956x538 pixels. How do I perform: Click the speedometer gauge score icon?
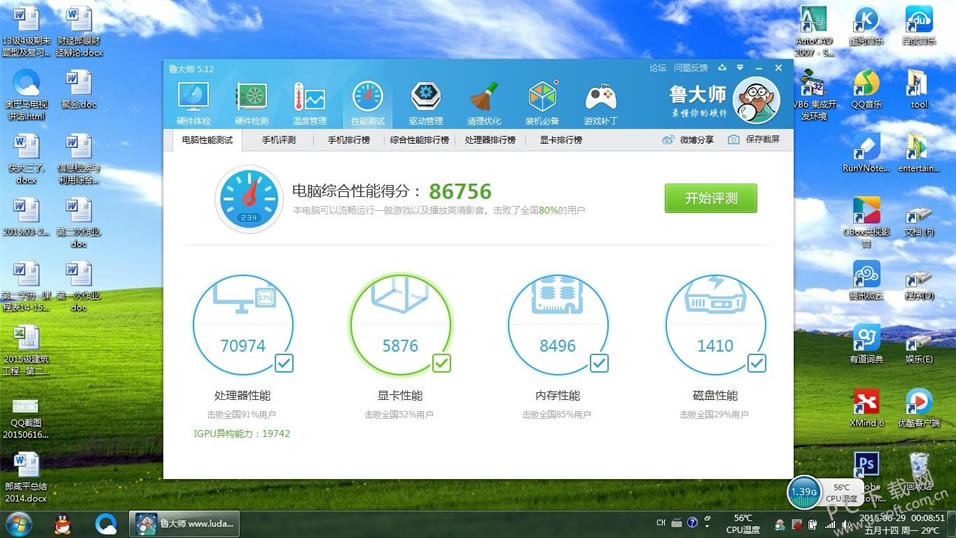249,199
